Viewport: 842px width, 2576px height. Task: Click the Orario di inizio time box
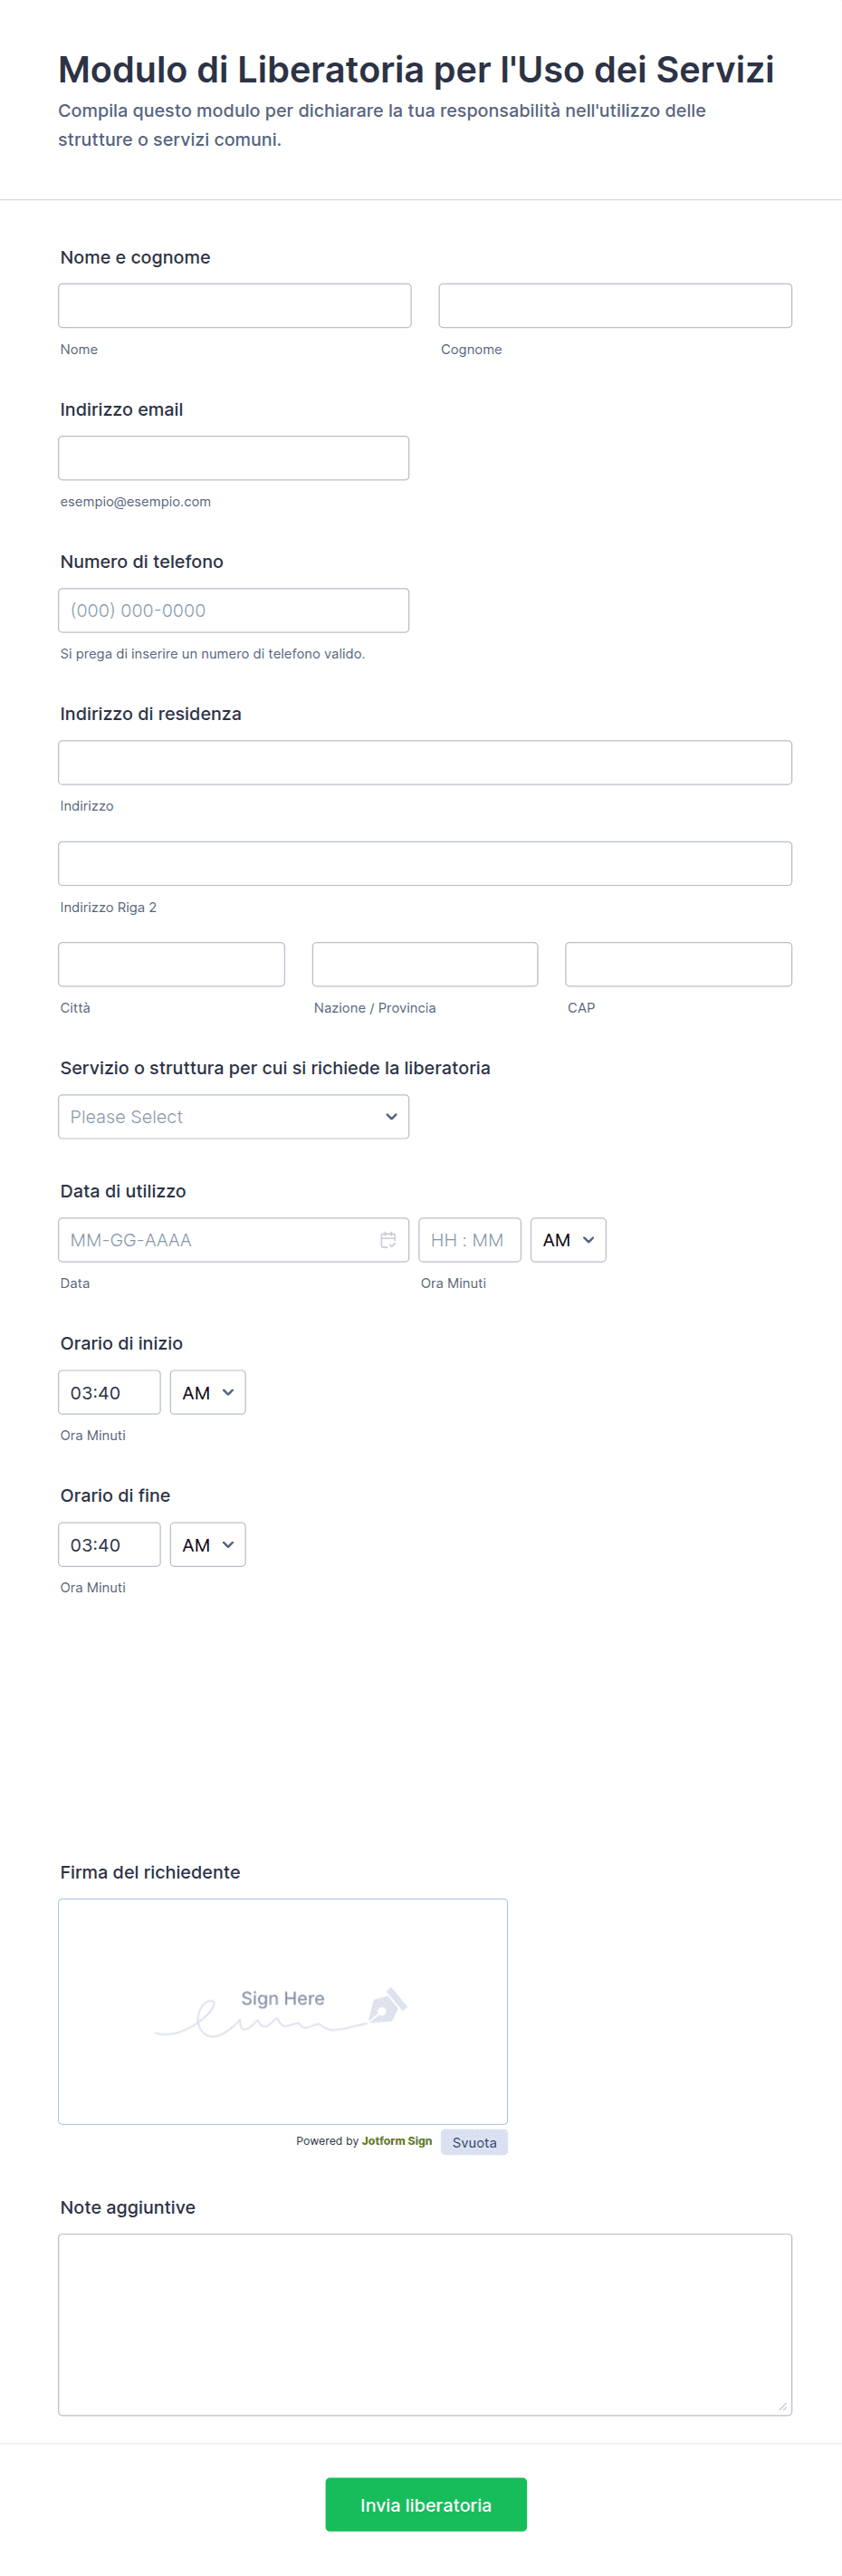click(x=109, y=1392)
